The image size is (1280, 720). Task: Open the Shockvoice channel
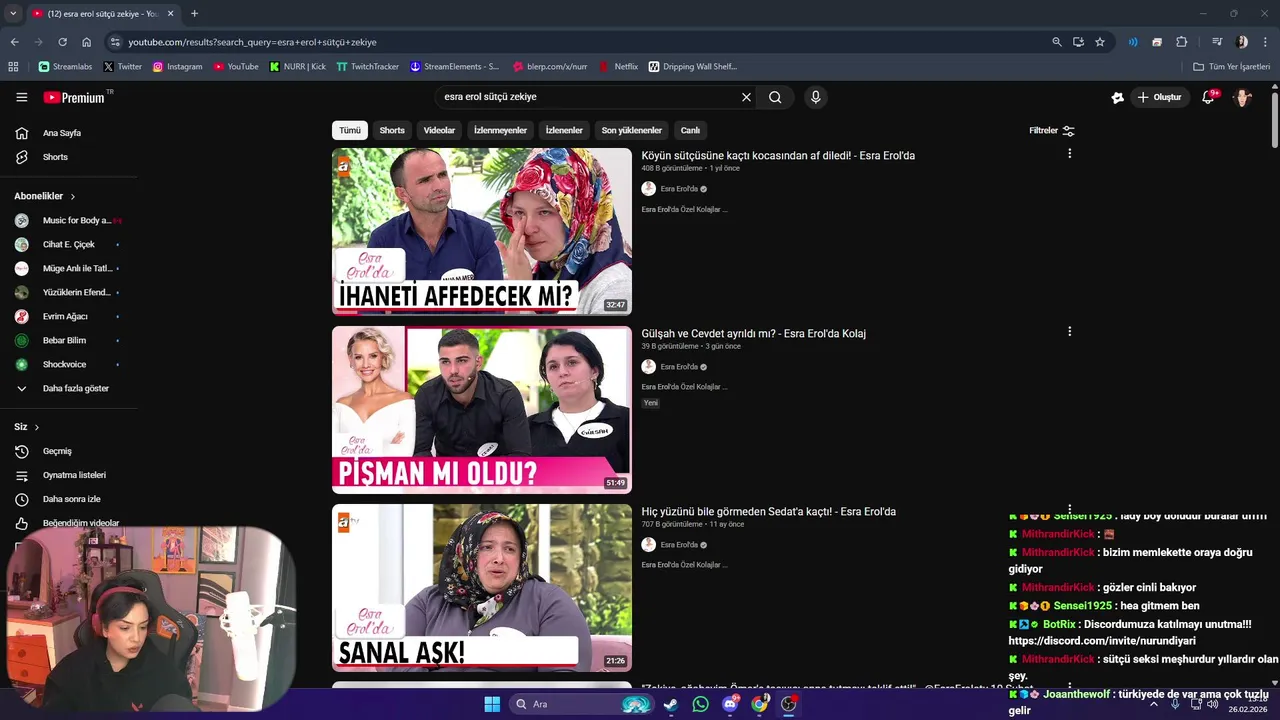point(68,364)
